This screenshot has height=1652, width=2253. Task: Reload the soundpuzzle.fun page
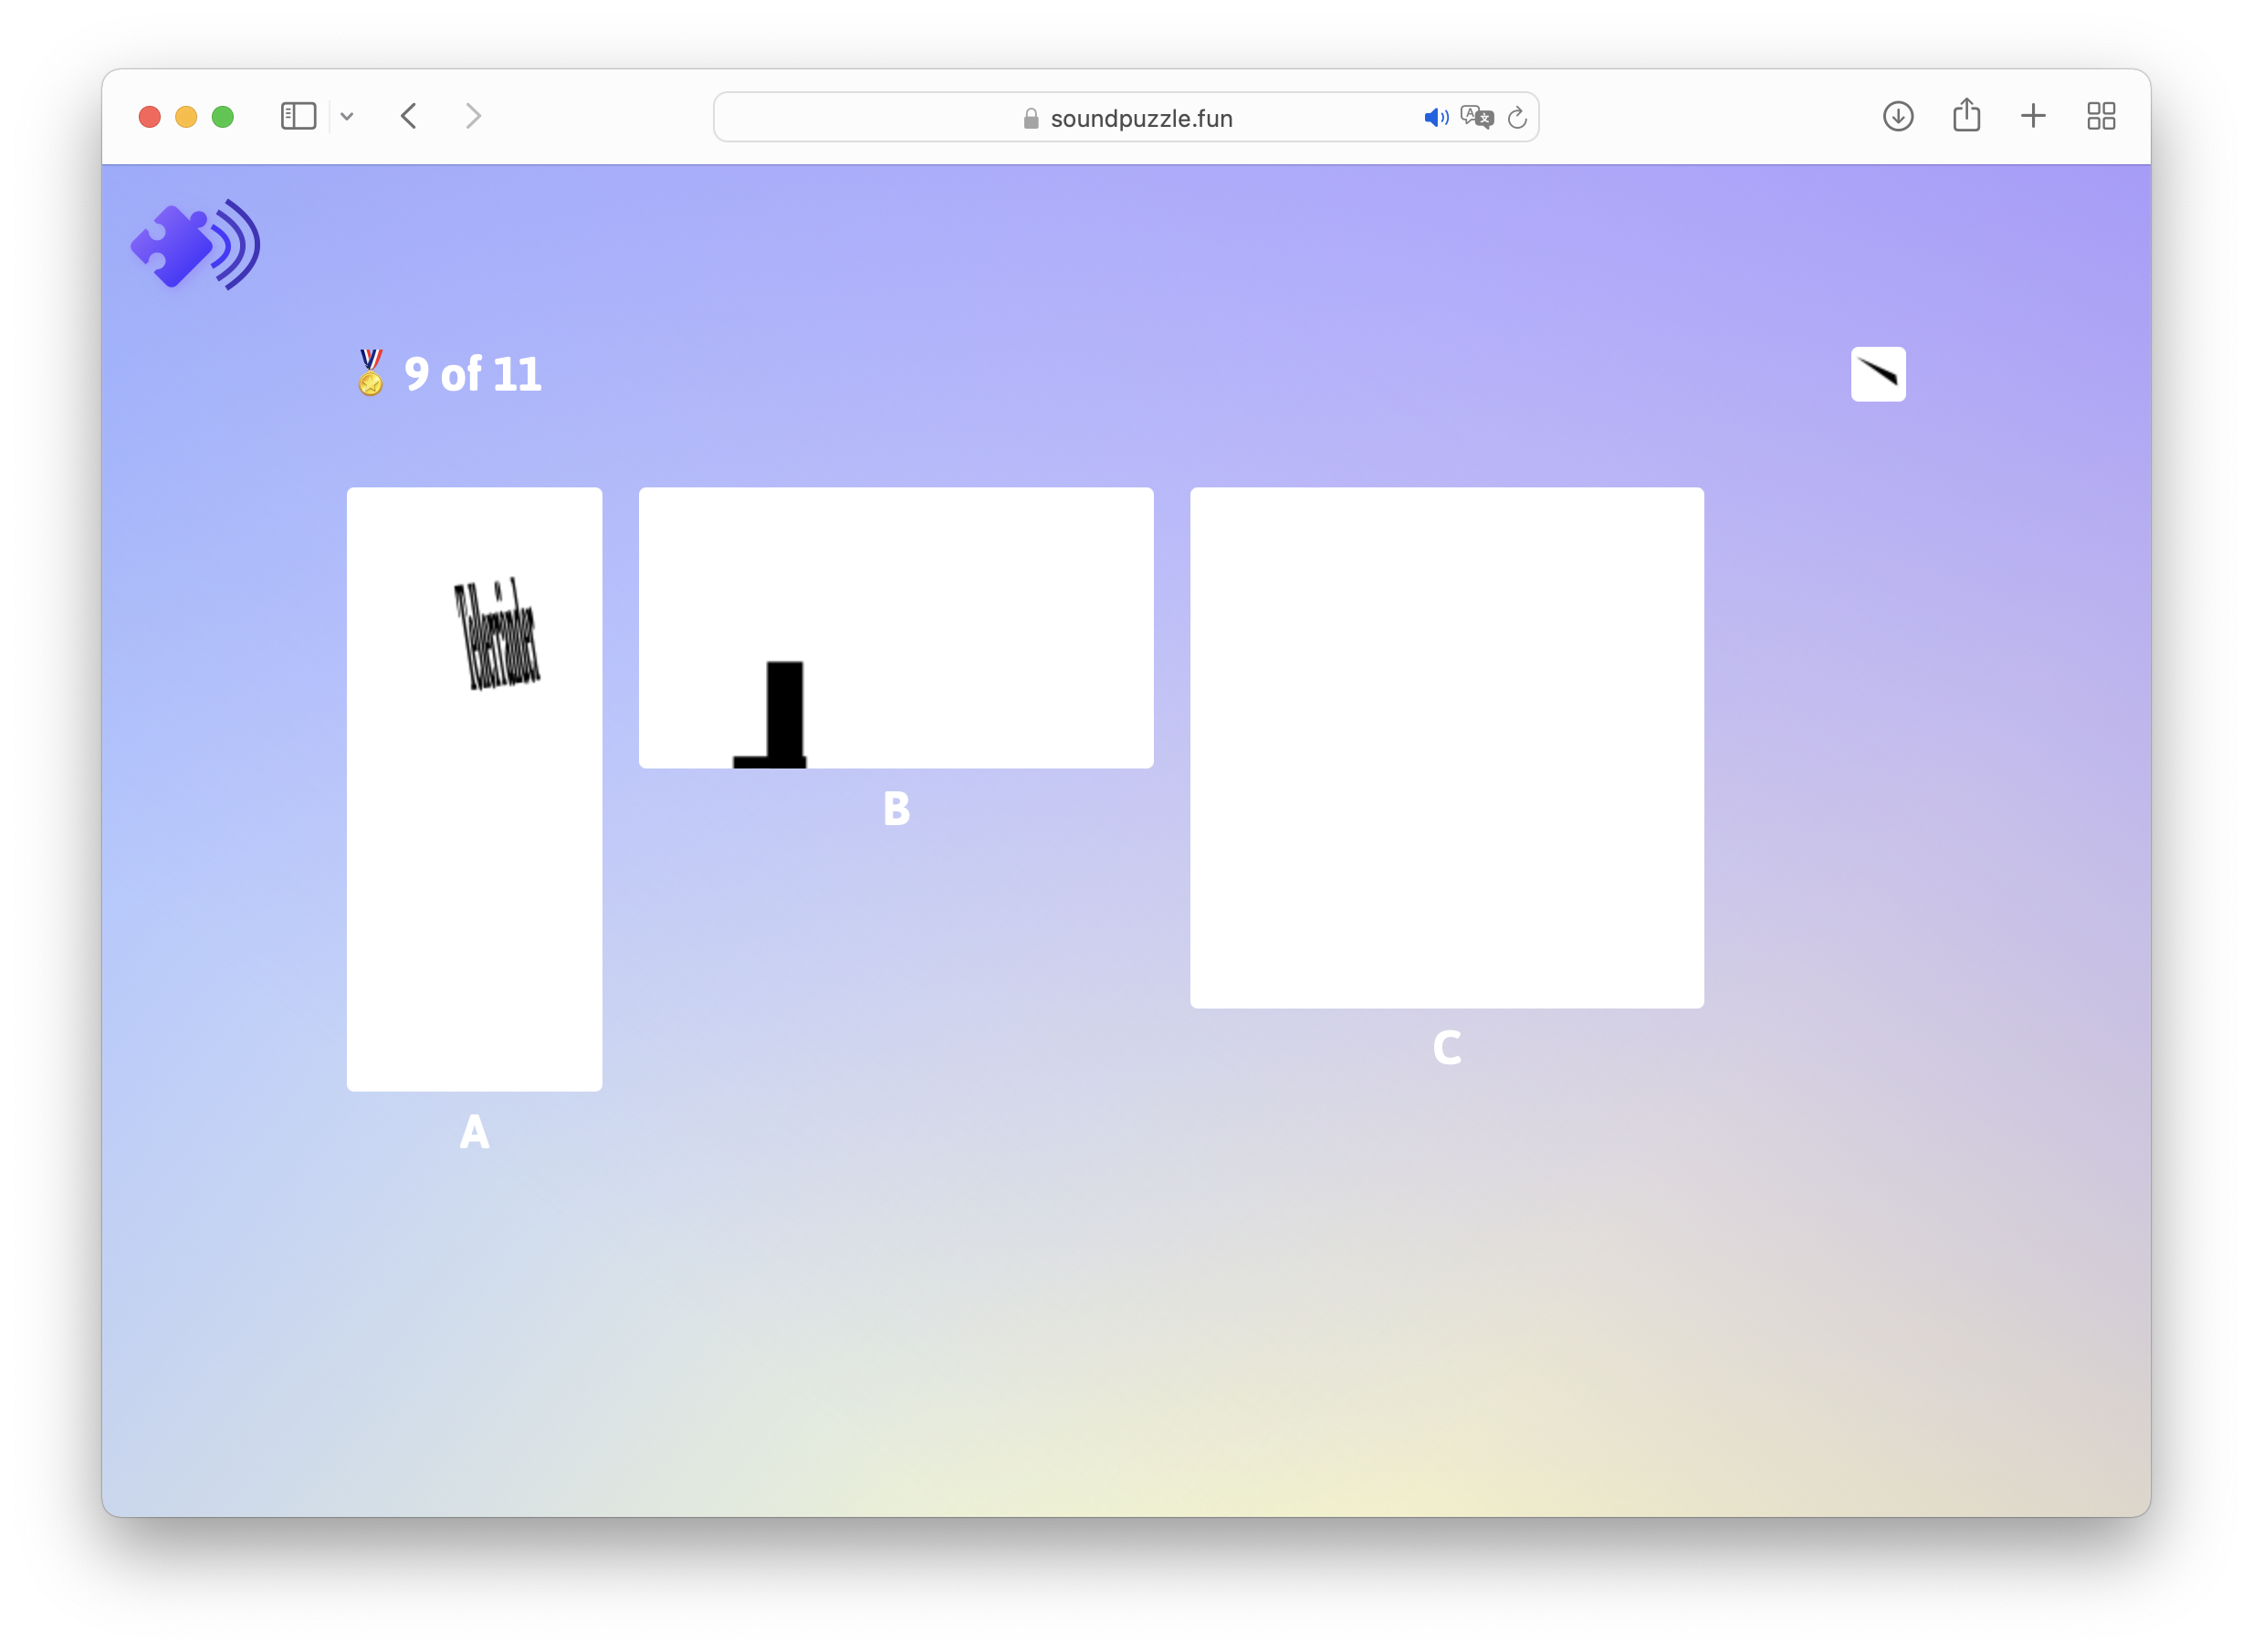pos(1517,118)
